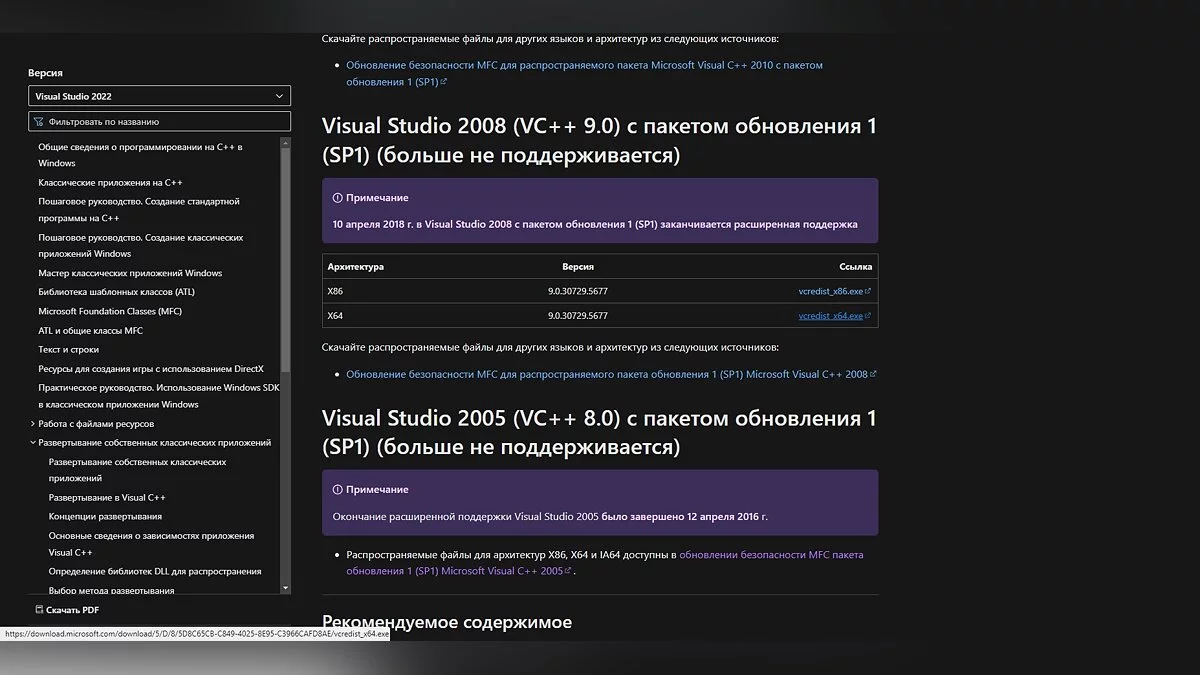1200x675 pixels.
Task: Open 'Развертывание в Visual C++' sidebar item
Action: coord(107,497)
